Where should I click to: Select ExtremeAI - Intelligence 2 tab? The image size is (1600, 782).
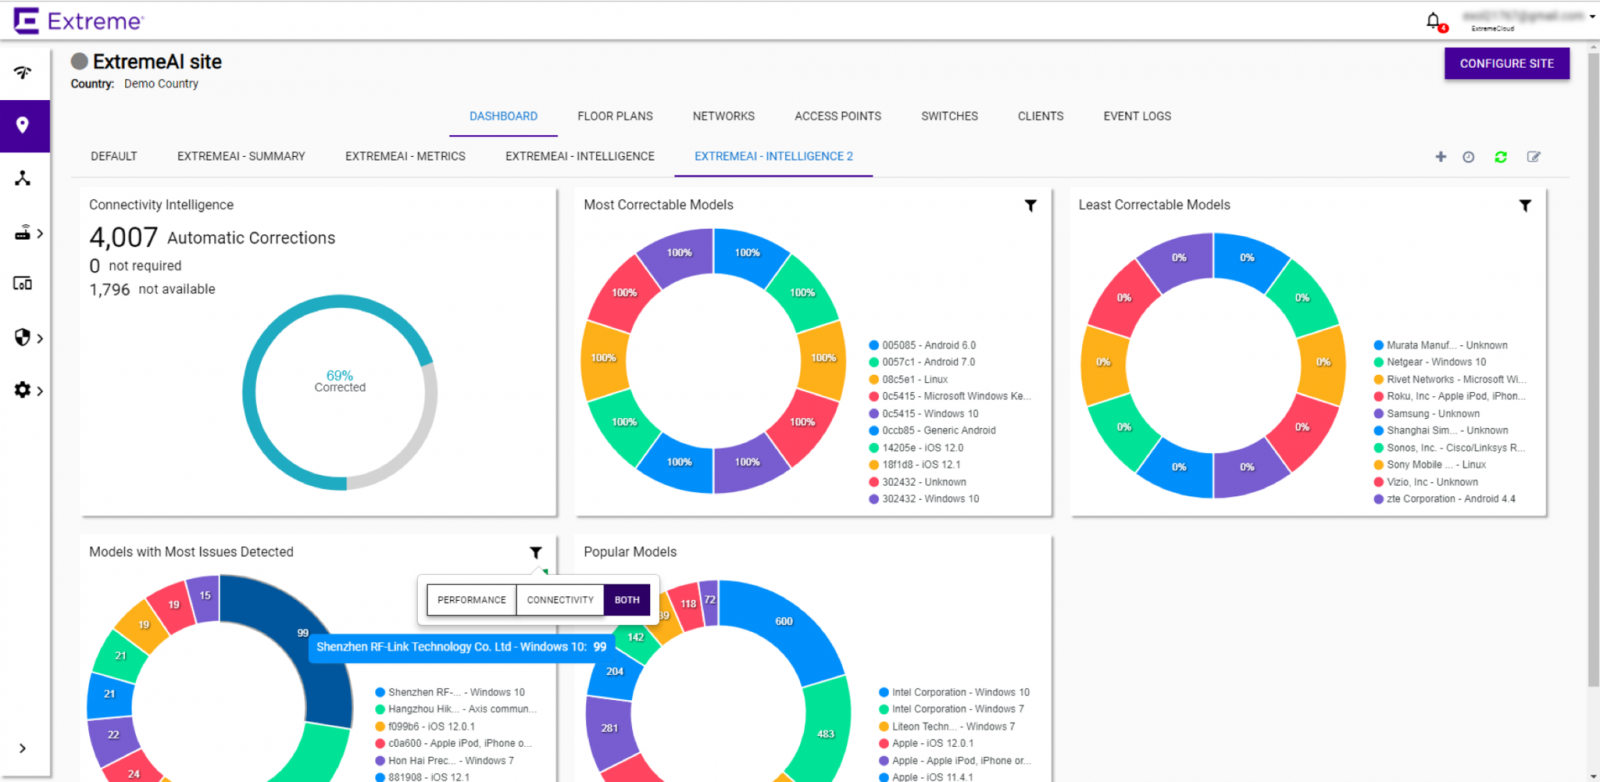pos(774,156)
